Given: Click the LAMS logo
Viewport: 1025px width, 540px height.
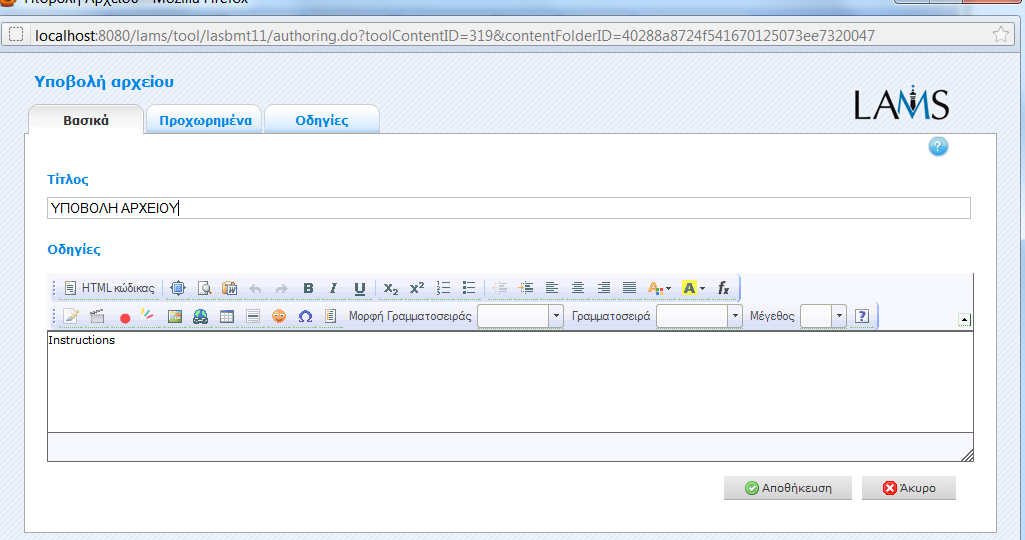Looking at the screenshot, I should [x=901, y=103].
